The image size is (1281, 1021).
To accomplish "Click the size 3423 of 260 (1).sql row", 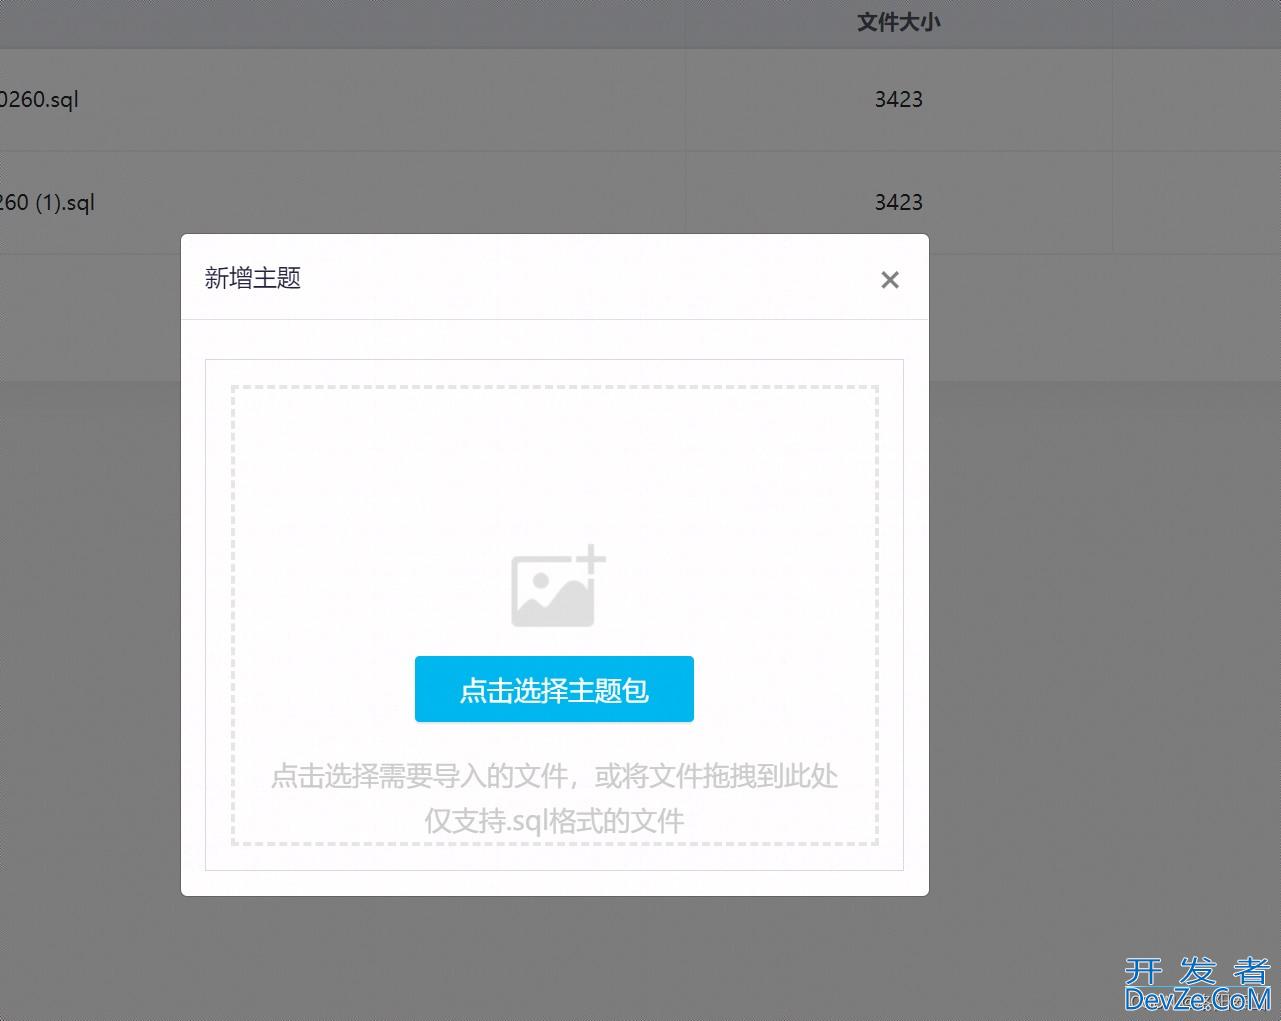I will click(x=899, y=202).
